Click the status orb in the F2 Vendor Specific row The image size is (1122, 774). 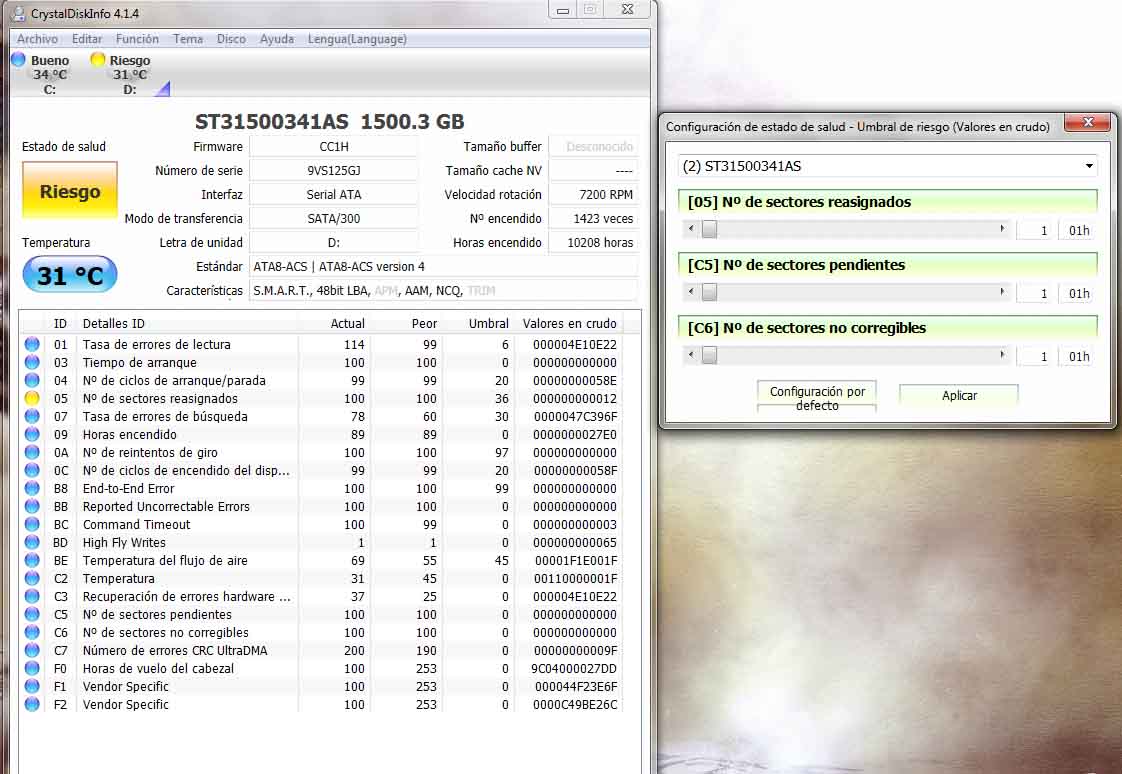32,705
